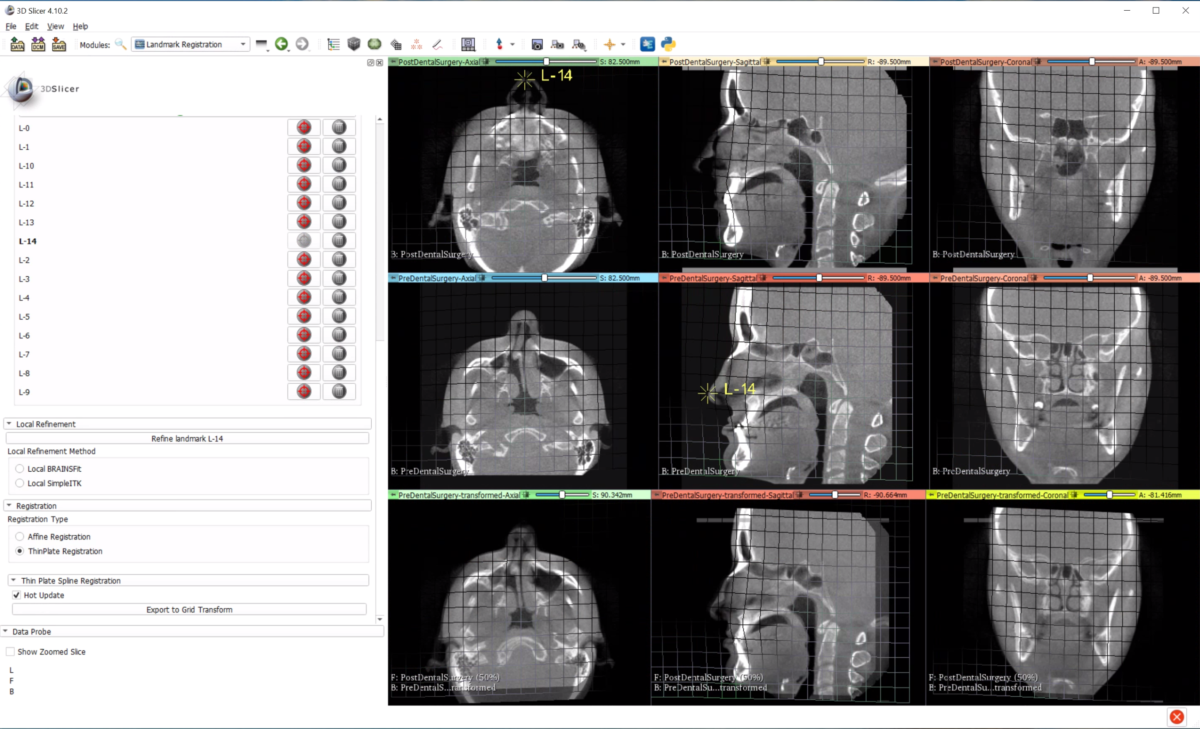Open the module search magnifier

121,43
